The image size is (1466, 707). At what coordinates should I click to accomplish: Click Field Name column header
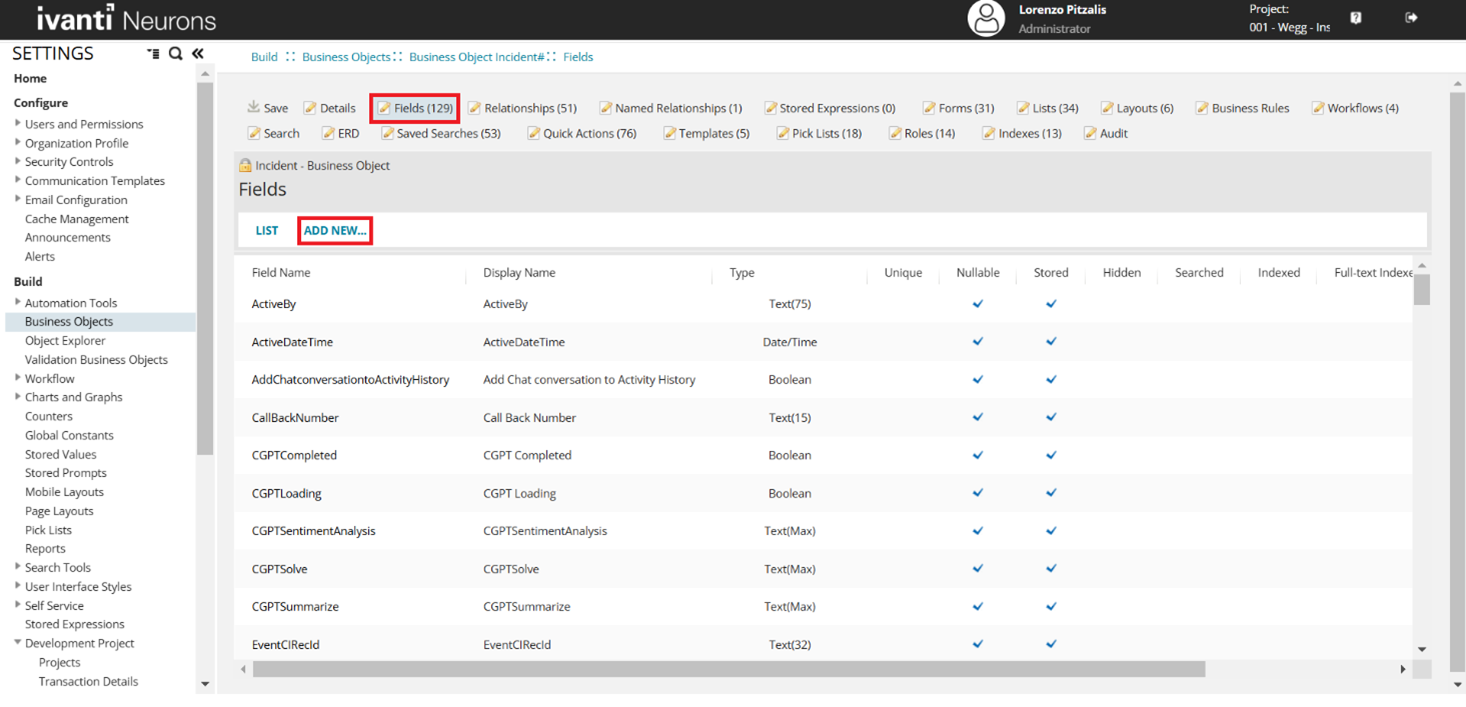(281, 272)
